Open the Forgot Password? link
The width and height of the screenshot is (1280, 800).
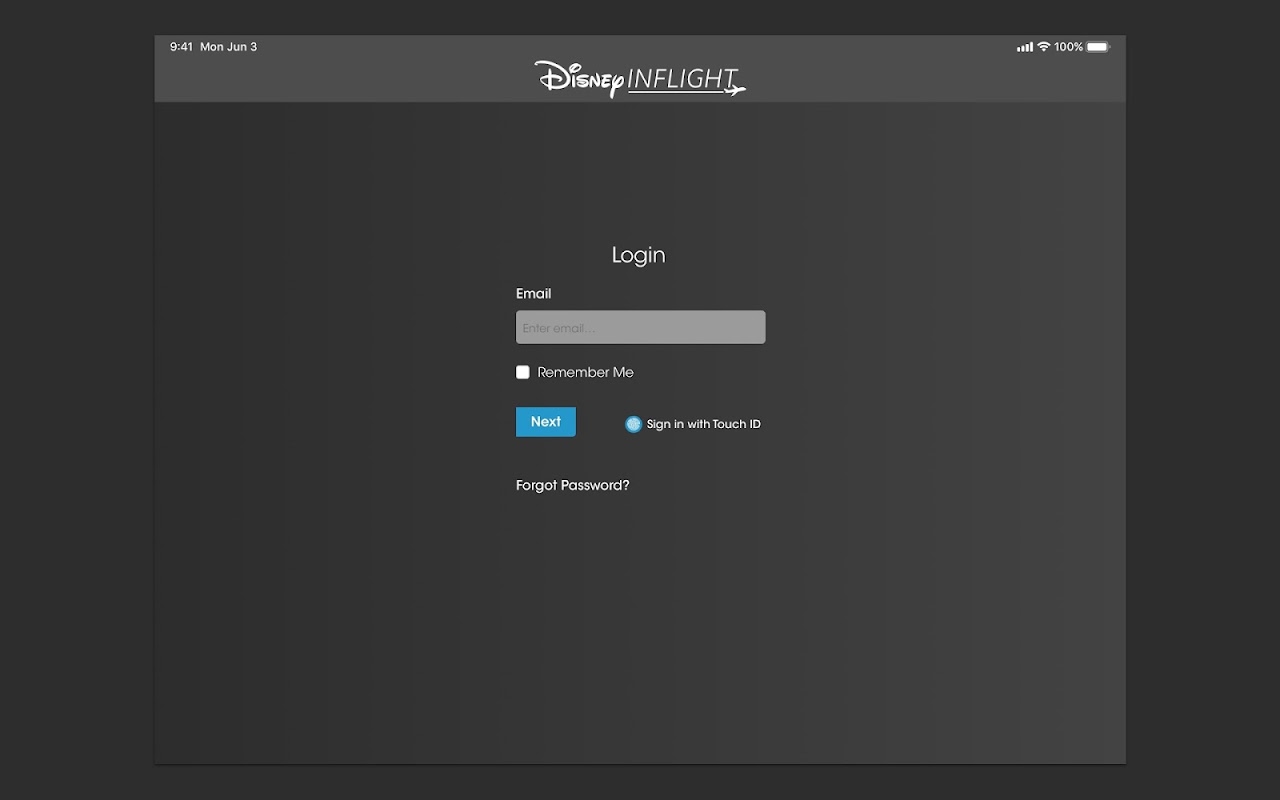[x=573, y=485]
